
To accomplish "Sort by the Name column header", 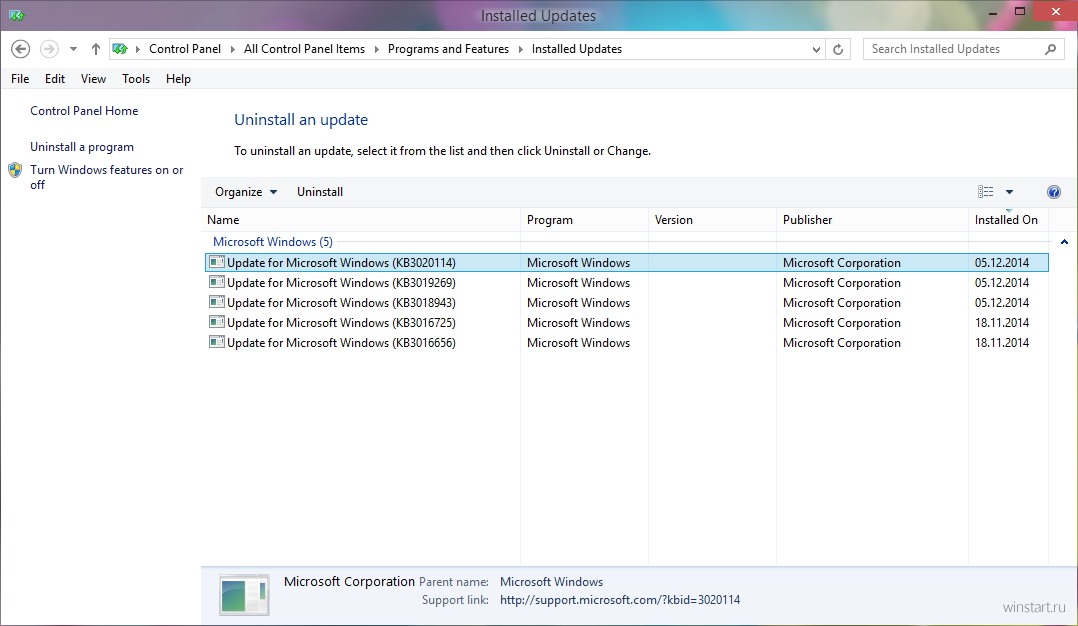I will [x=362, y=220].
